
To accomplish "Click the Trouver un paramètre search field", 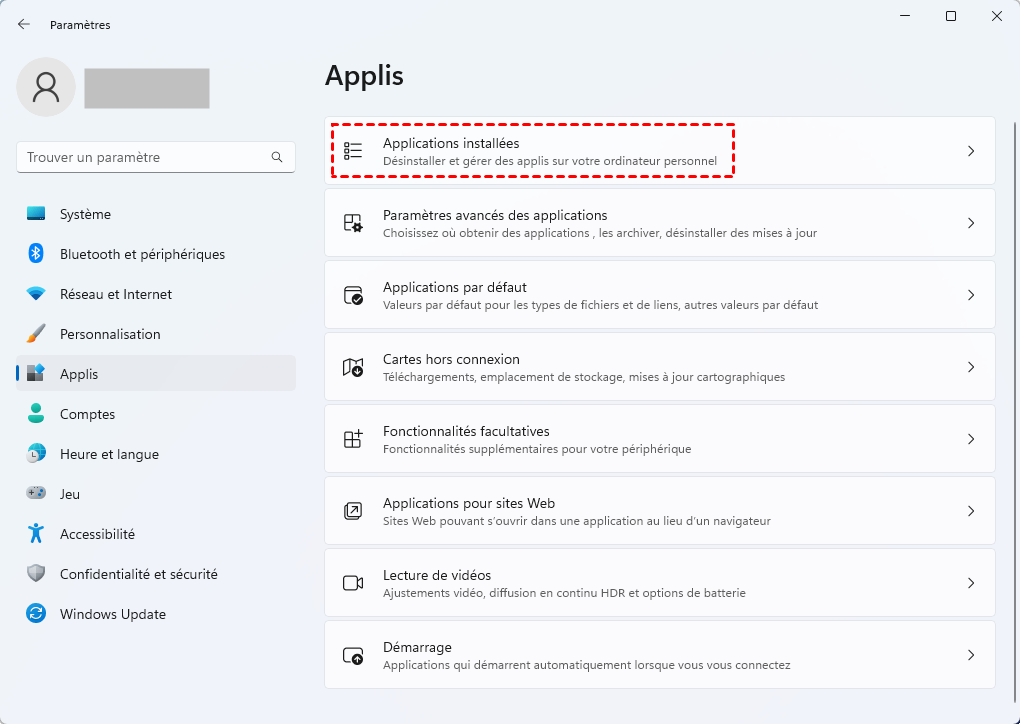I will tap(145, 158).
